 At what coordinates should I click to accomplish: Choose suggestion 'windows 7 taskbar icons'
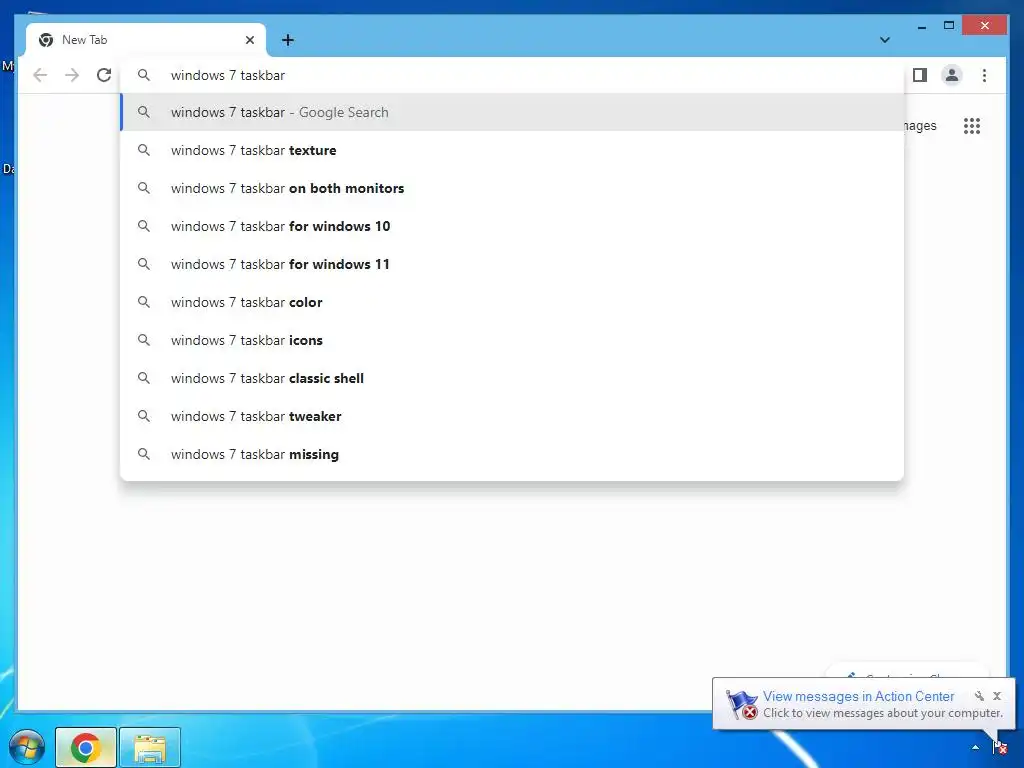pos(512,340)
